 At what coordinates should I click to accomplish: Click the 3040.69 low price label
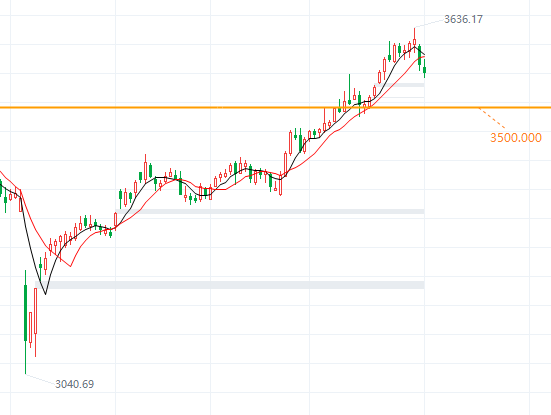[74, 384]
